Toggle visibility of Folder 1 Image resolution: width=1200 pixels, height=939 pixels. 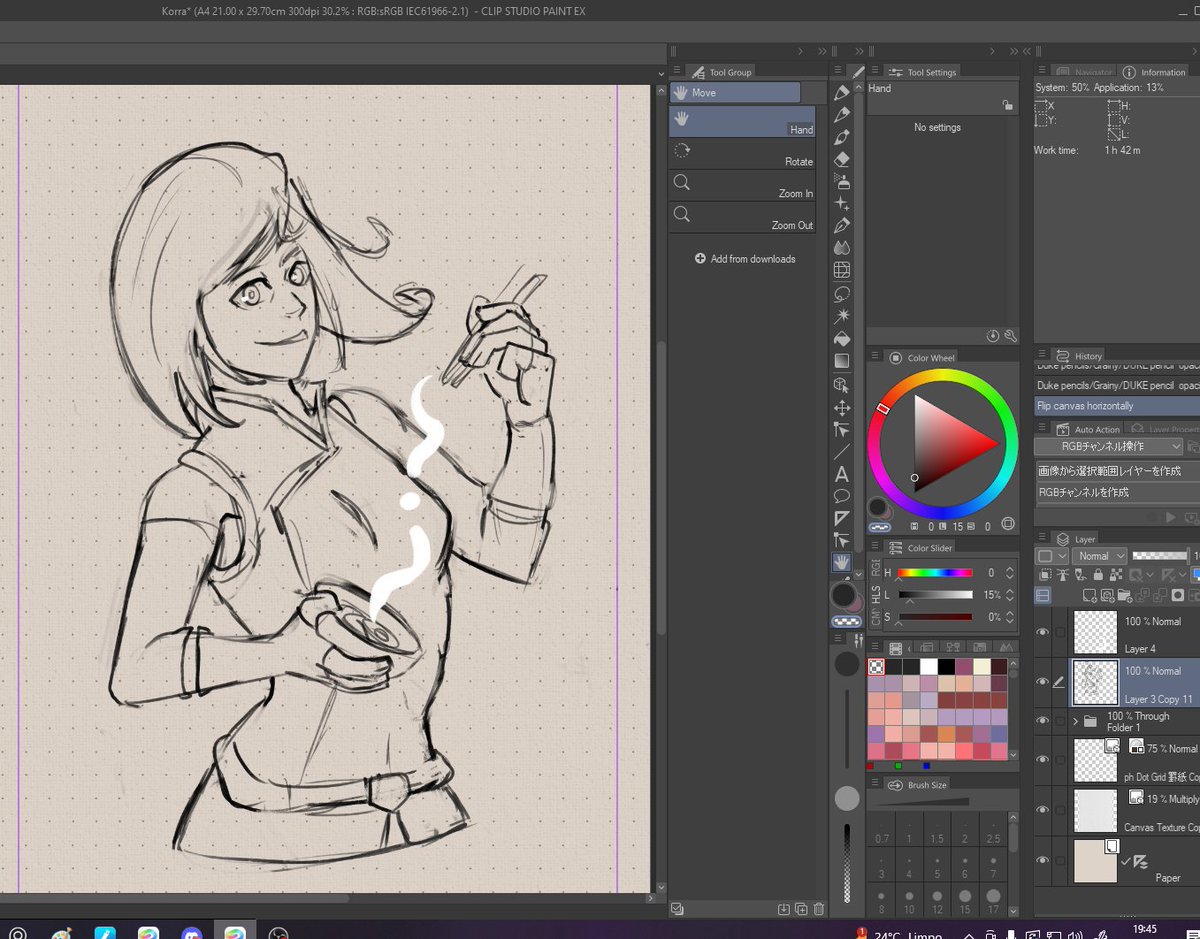1043,720
